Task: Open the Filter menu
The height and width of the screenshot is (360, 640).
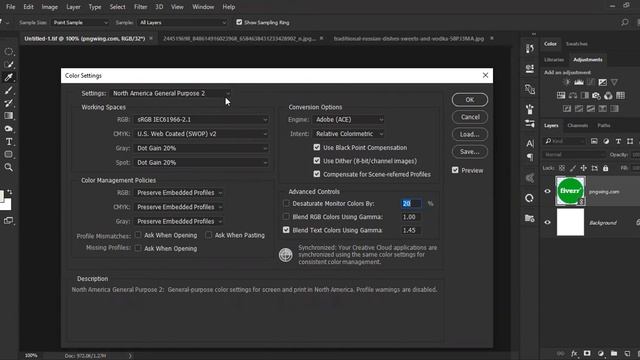Action: coord(140,7)
